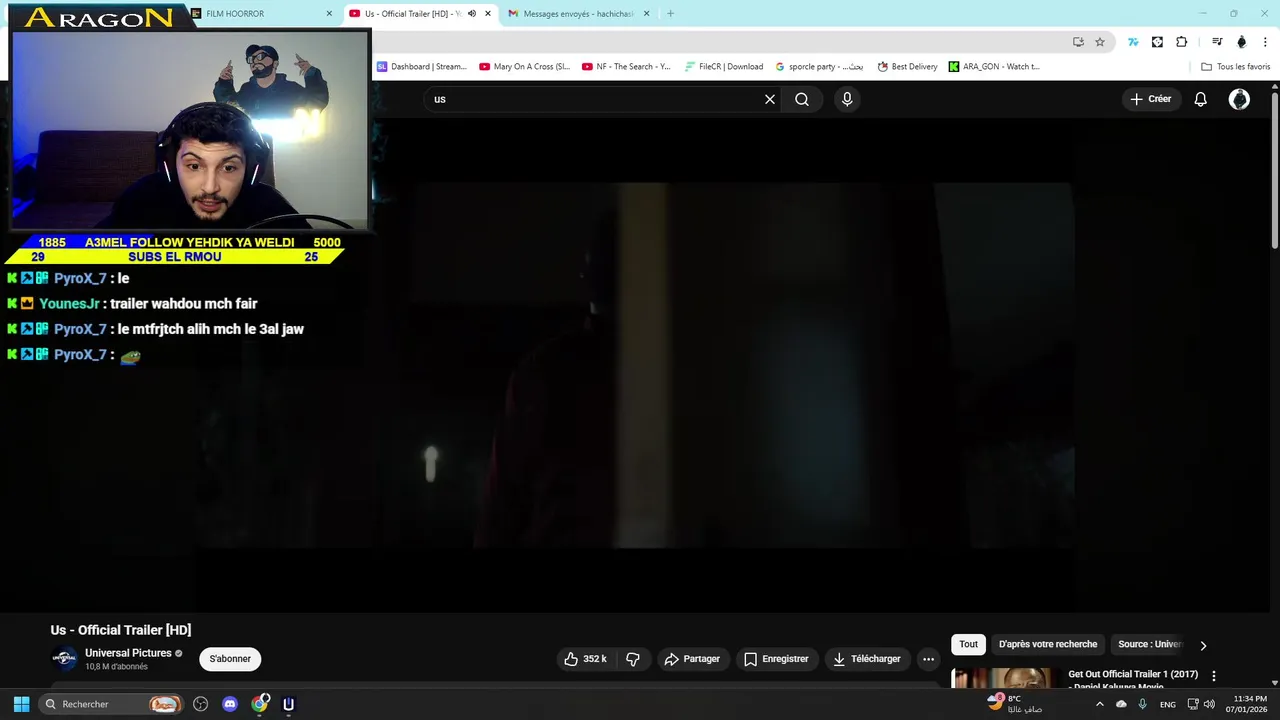Open the U app in the taskbar
Viewport: 1280px width, 720px height.
289,704
